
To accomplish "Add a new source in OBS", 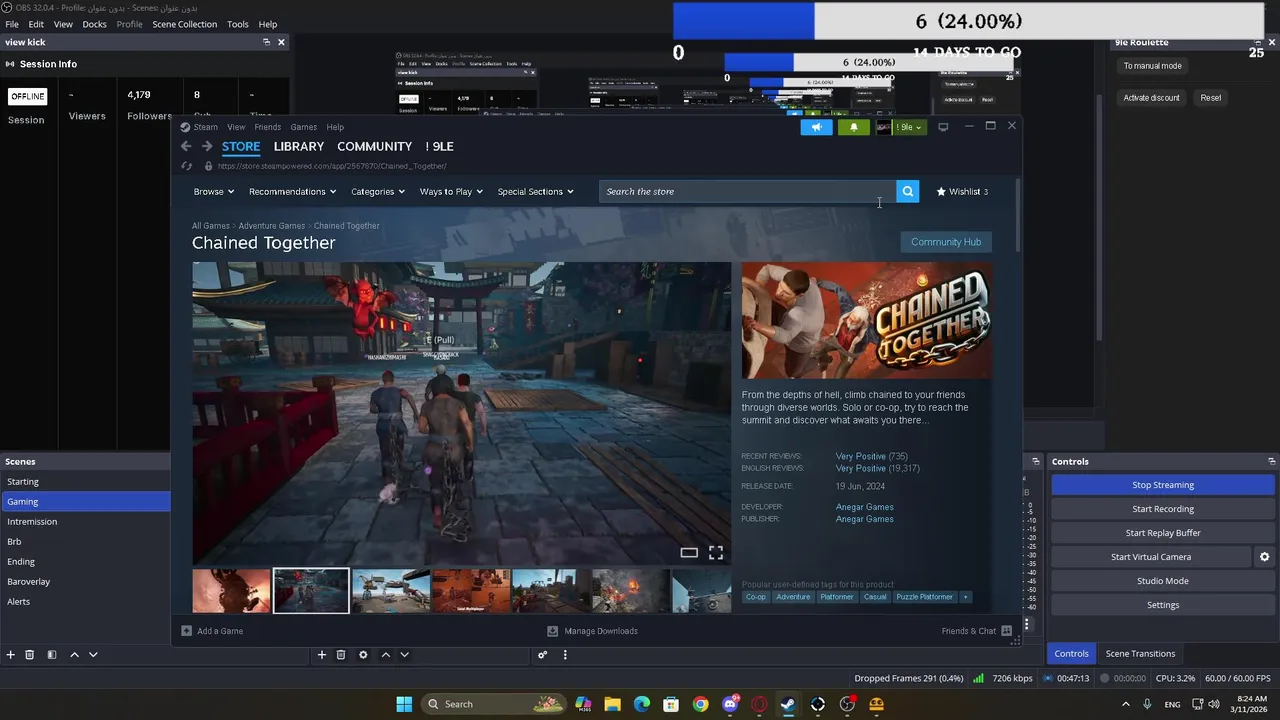I will coord(321,654).
